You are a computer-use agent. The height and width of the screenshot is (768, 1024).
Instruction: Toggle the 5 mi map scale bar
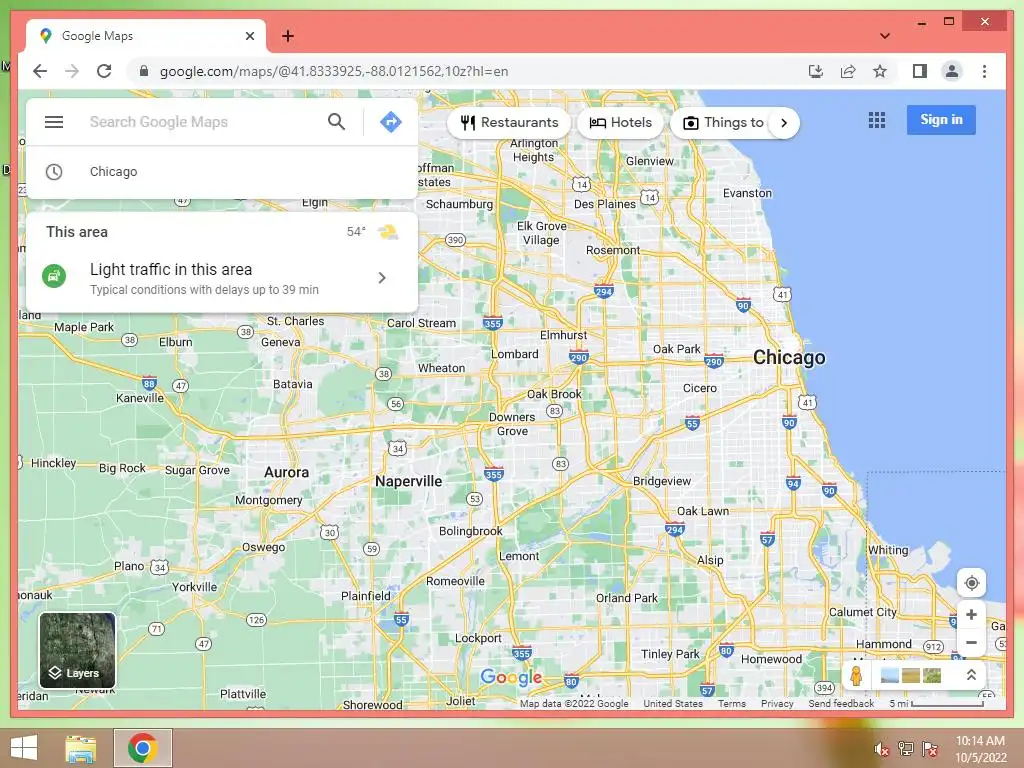coord(936,703)
